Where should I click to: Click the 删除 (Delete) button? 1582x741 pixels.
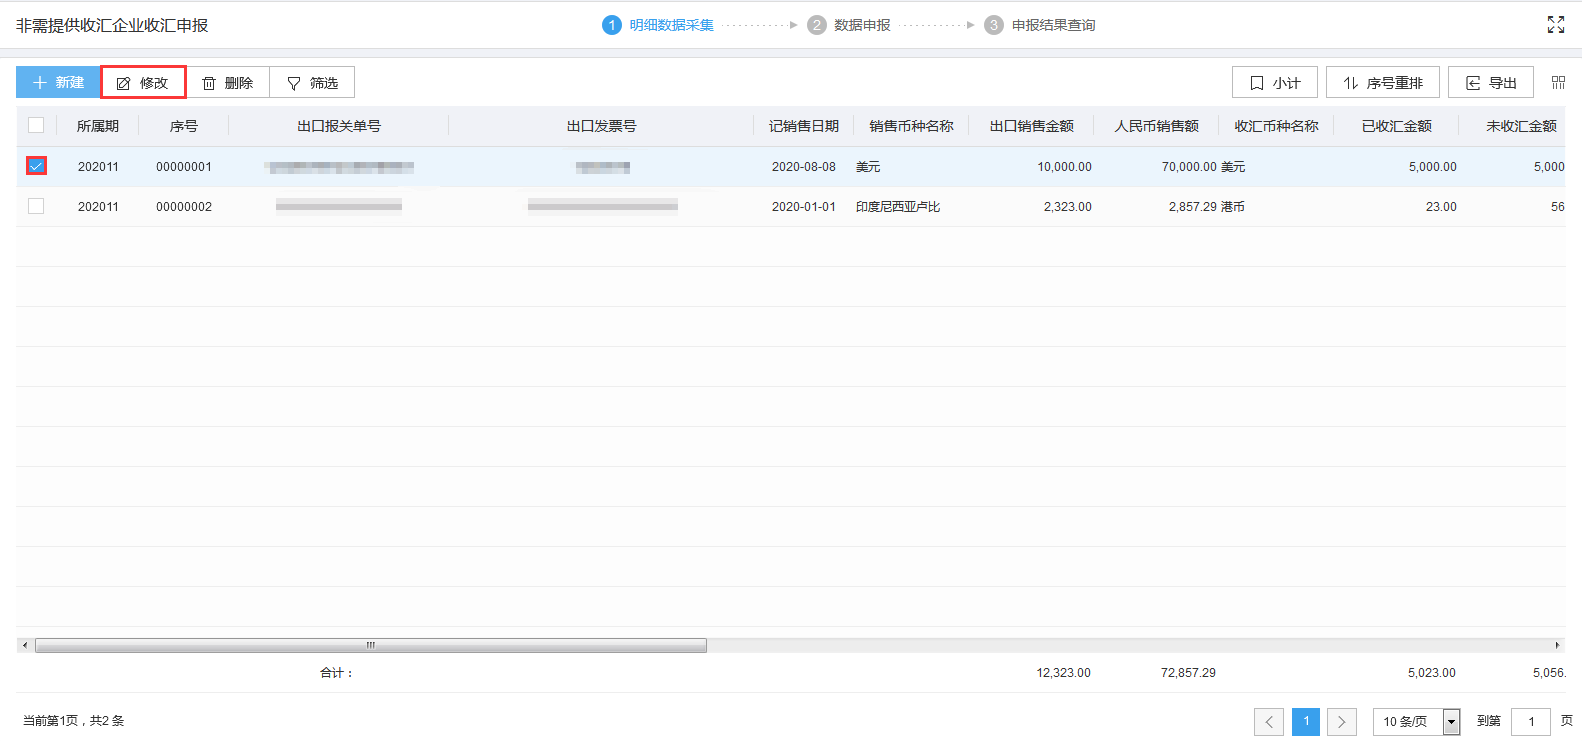pyautogui.click(x=228, y=82)
